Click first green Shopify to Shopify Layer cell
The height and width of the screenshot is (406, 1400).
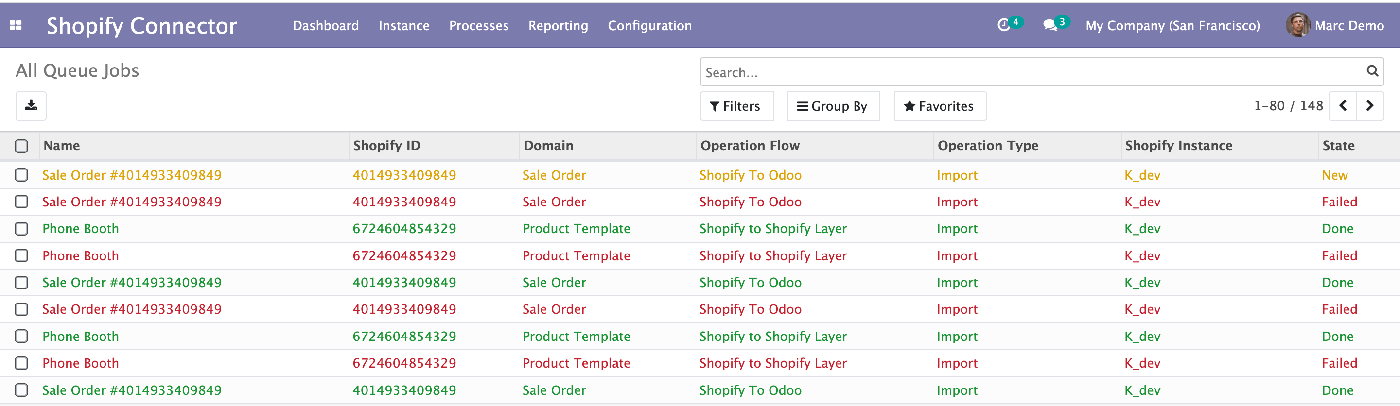(x=773, y=229)
